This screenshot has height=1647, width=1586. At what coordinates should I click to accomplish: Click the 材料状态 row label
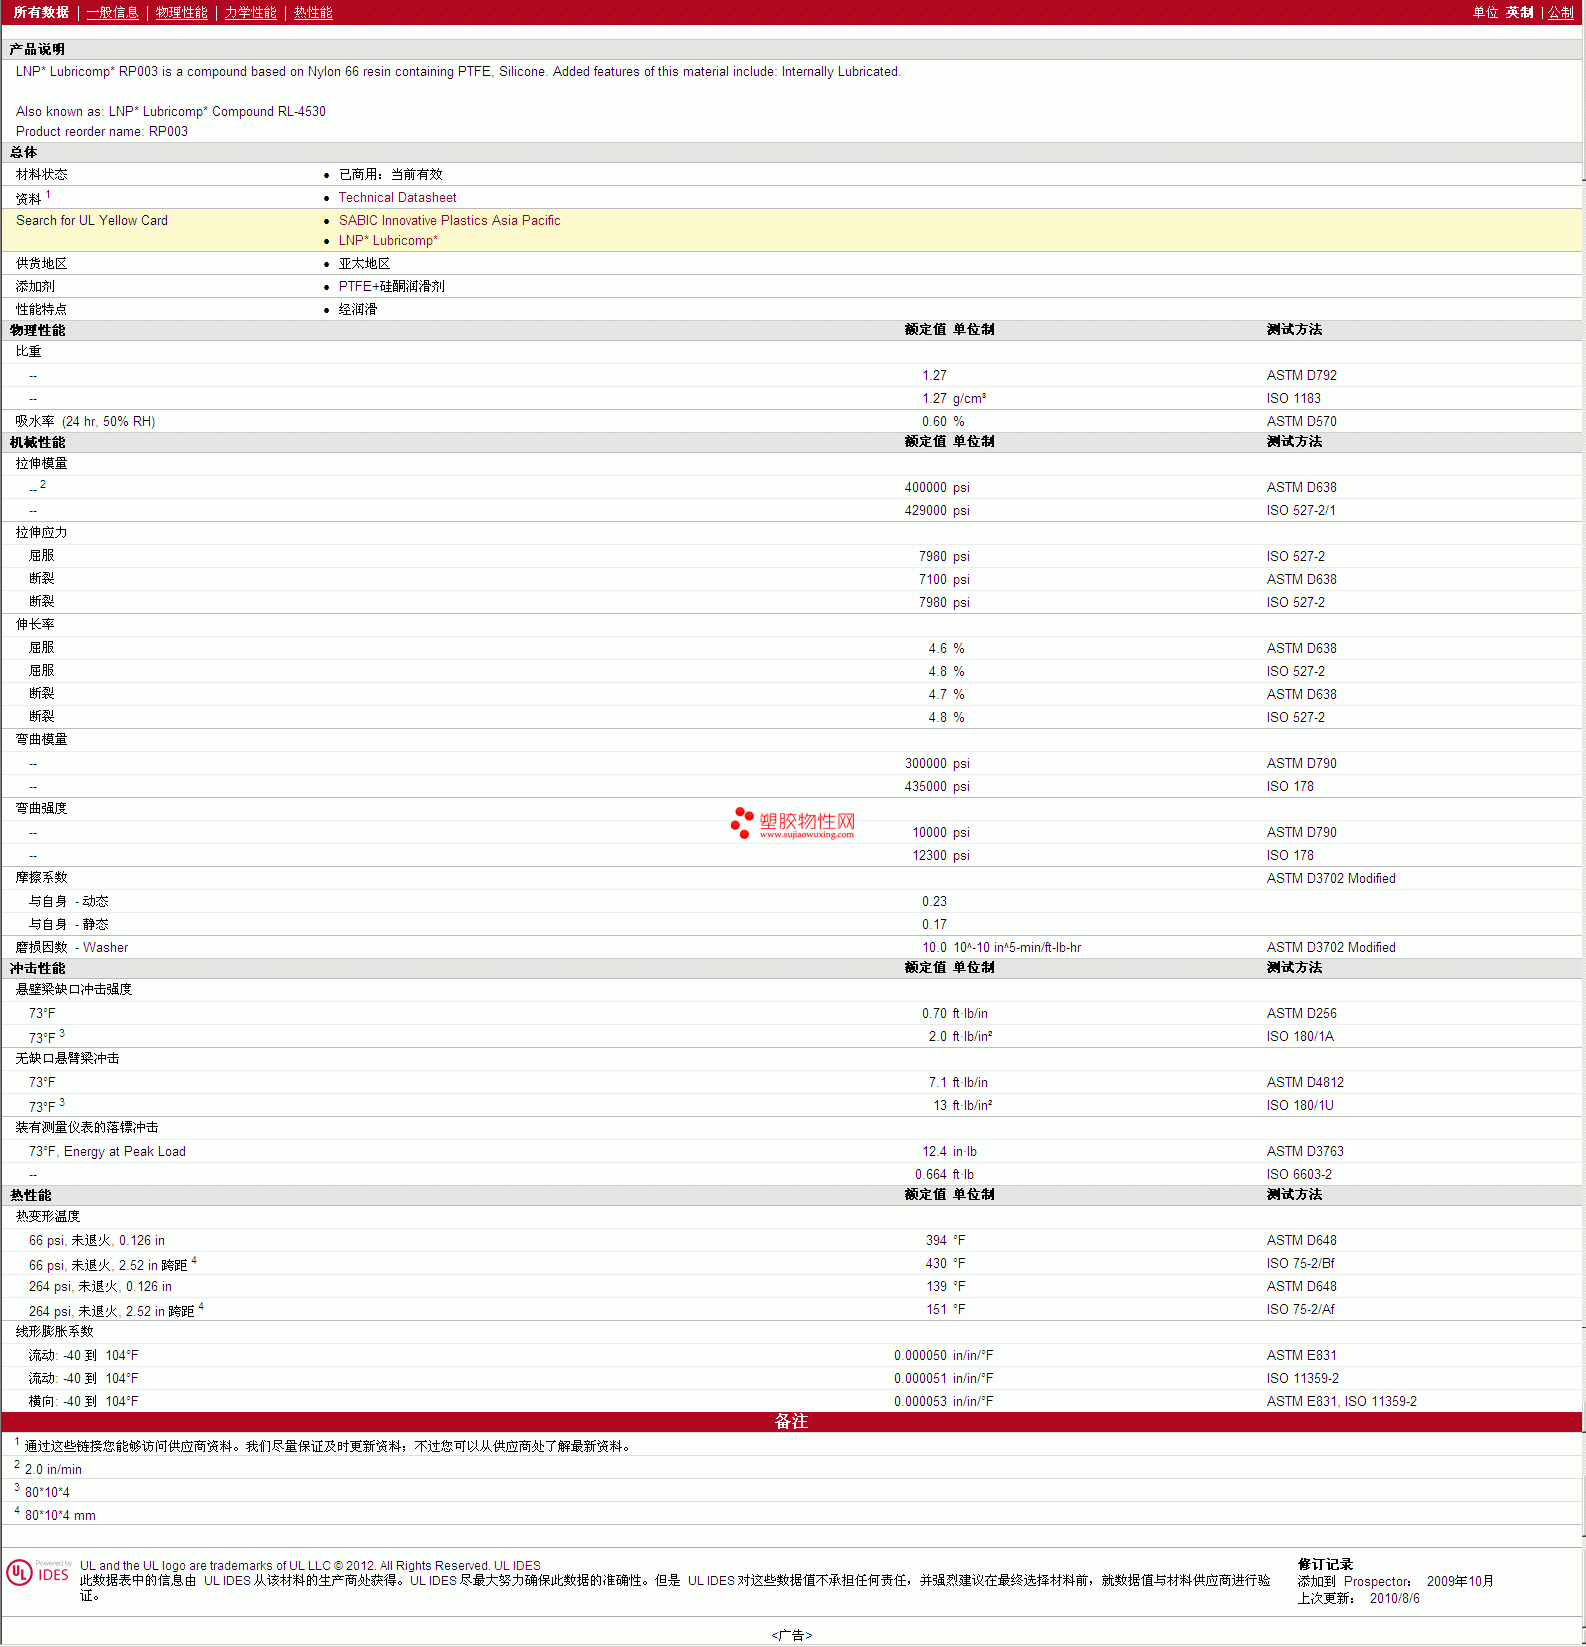(x=41, y=175)
